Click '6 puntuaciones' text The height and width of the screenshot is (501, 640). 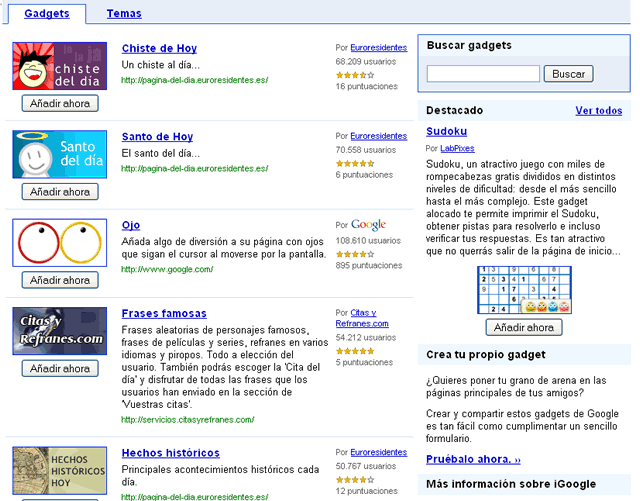(364, 175)
